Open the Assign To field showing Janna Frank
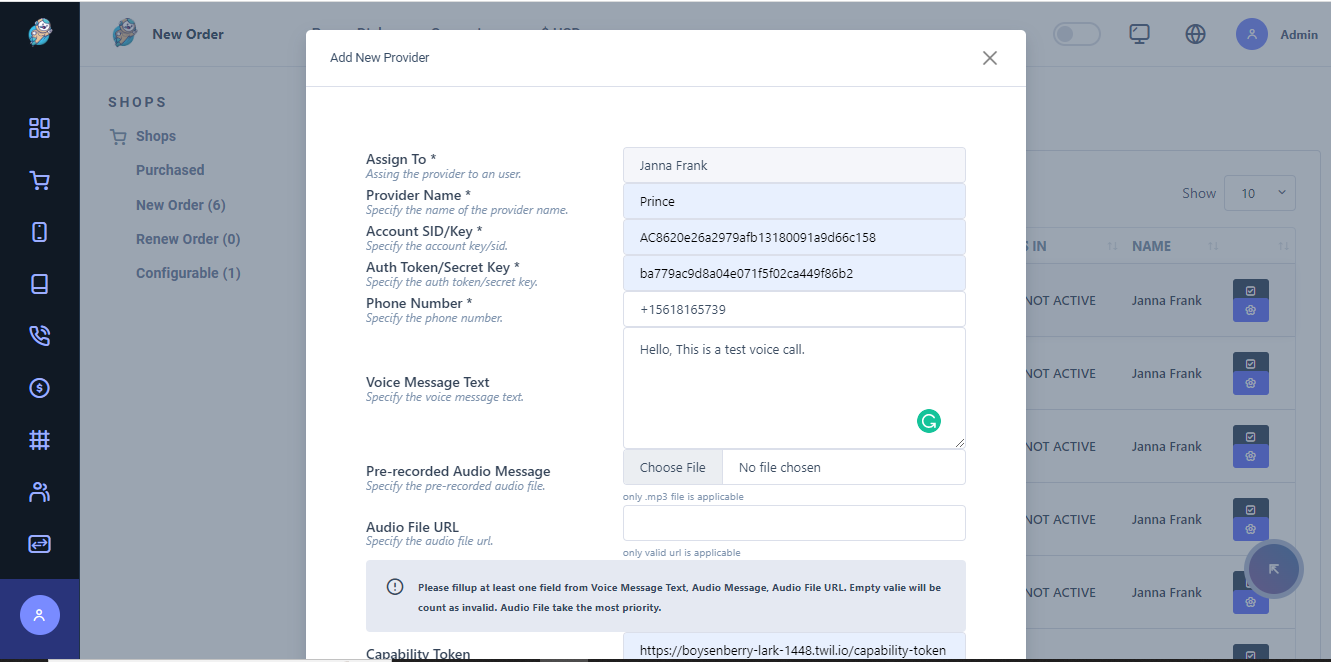This screenshot has height=662, width=1331. 793,165
